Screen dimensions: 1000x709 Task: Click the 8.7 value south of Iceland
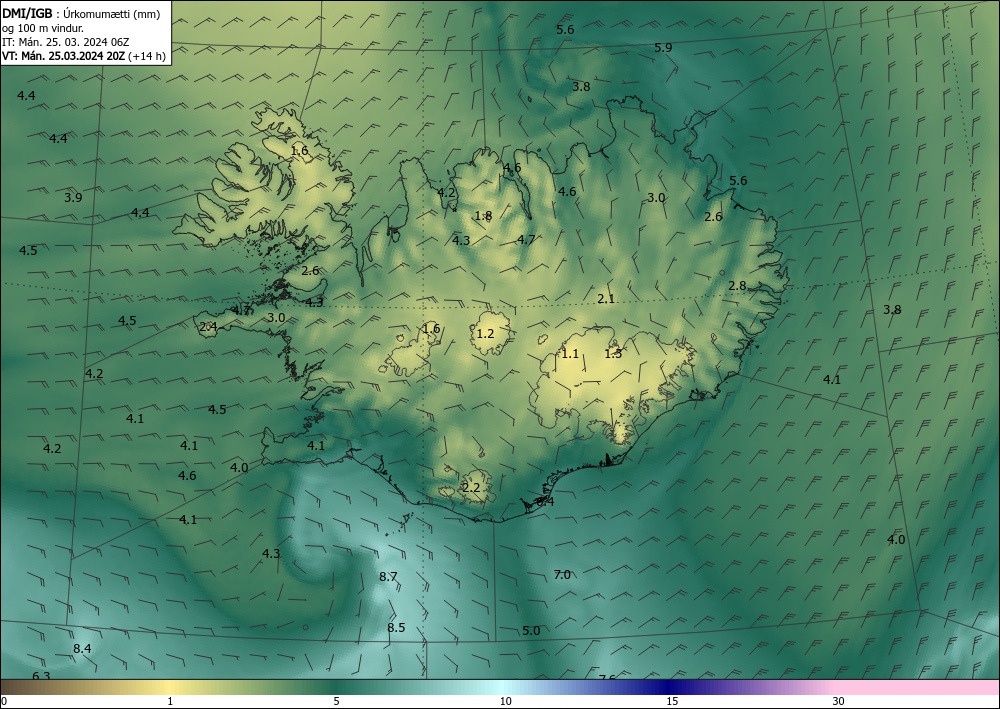[x=388, y=576]
